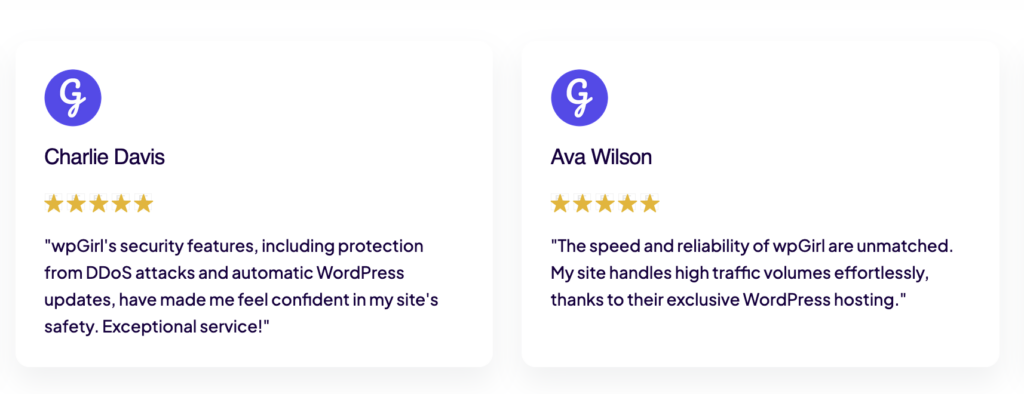Viewport: 1024px width, 394px height.
Task: Select the Ava Wilson testimonial card
Action: [x=760, y=203]
